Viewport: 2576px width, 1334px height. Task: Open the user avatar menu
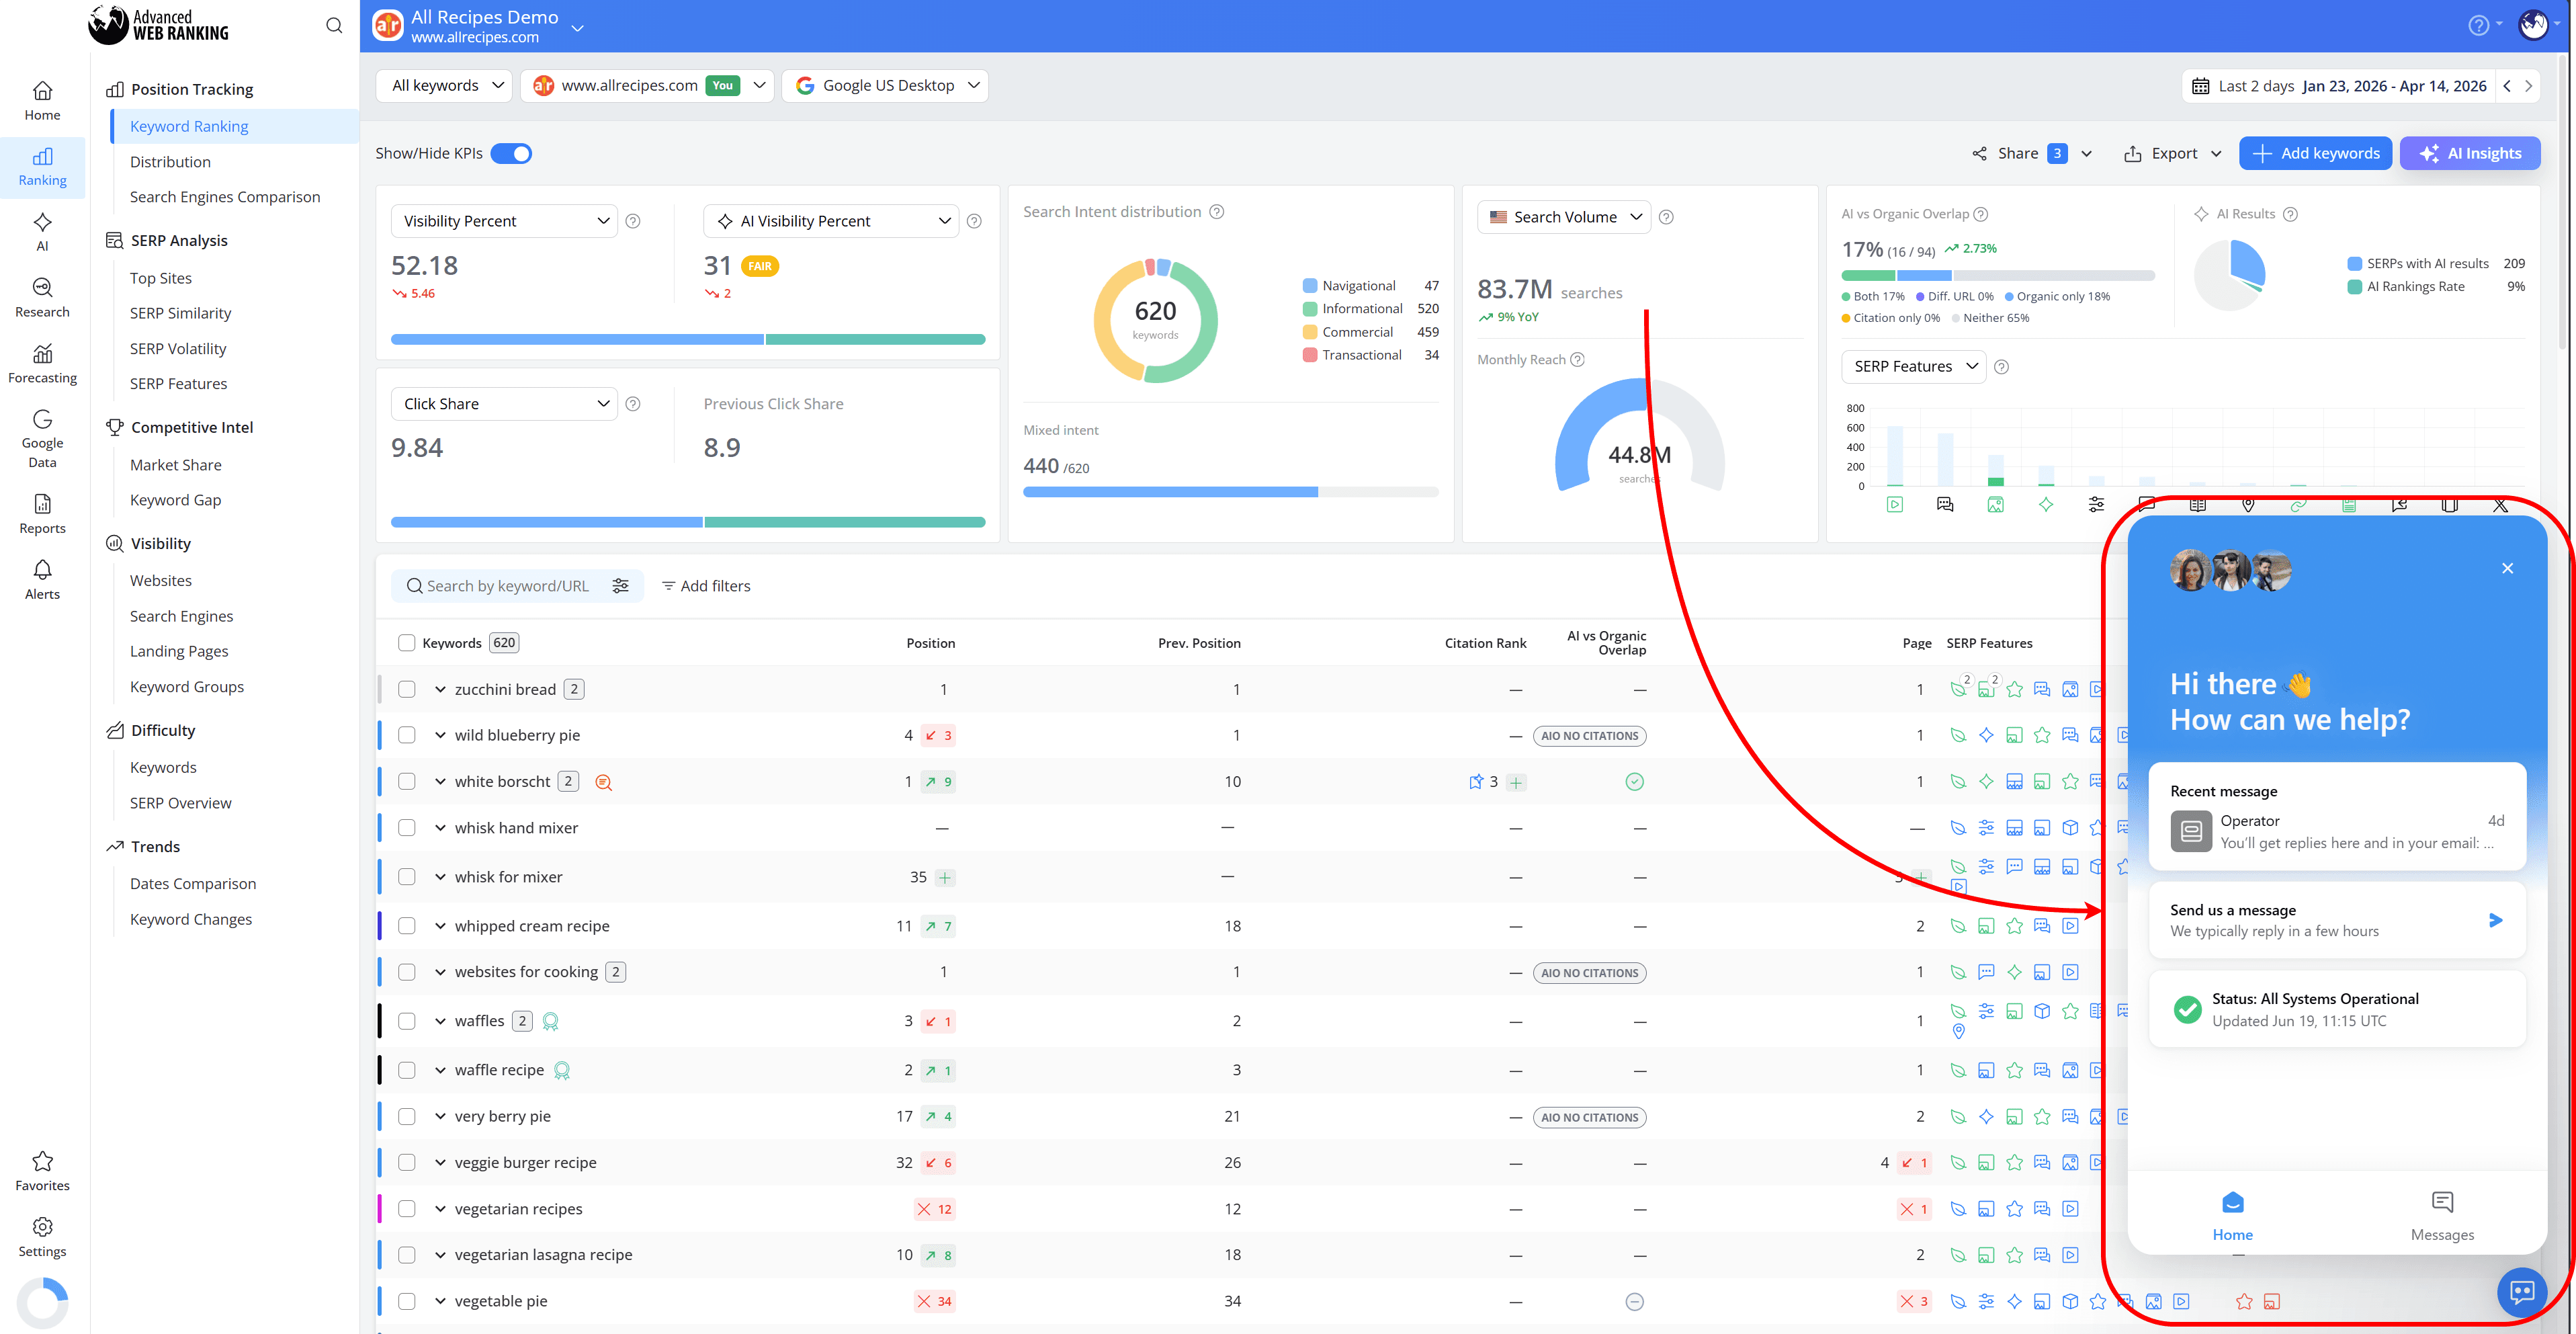click(2533, 25)
